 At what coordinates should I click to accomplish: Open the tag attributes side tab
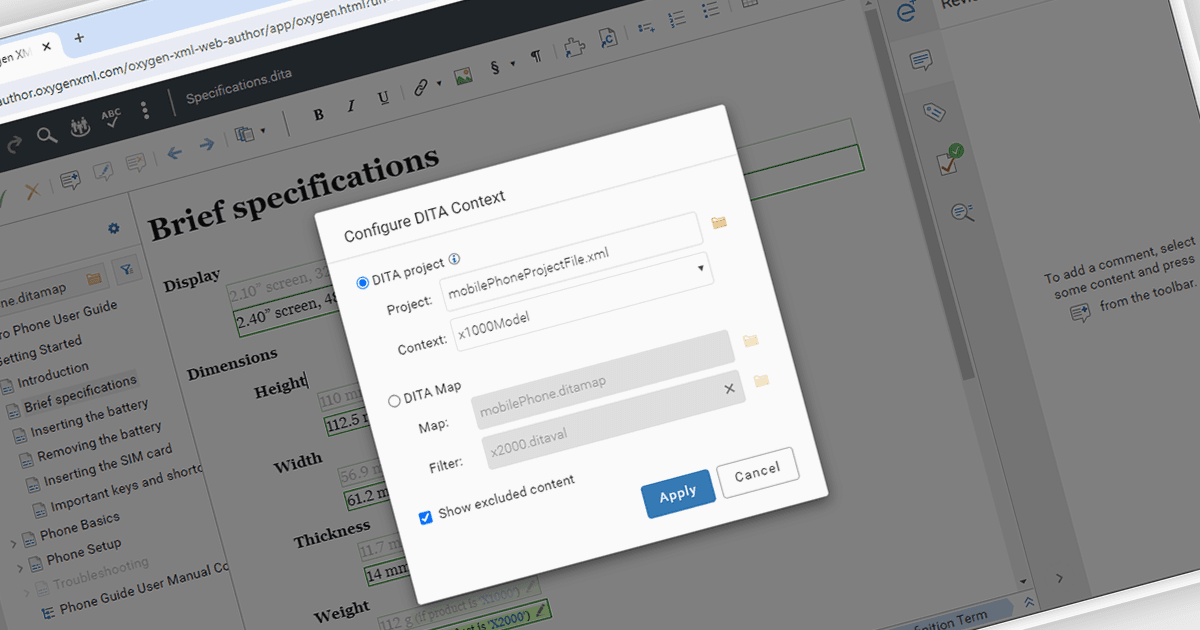coord(935,111)
